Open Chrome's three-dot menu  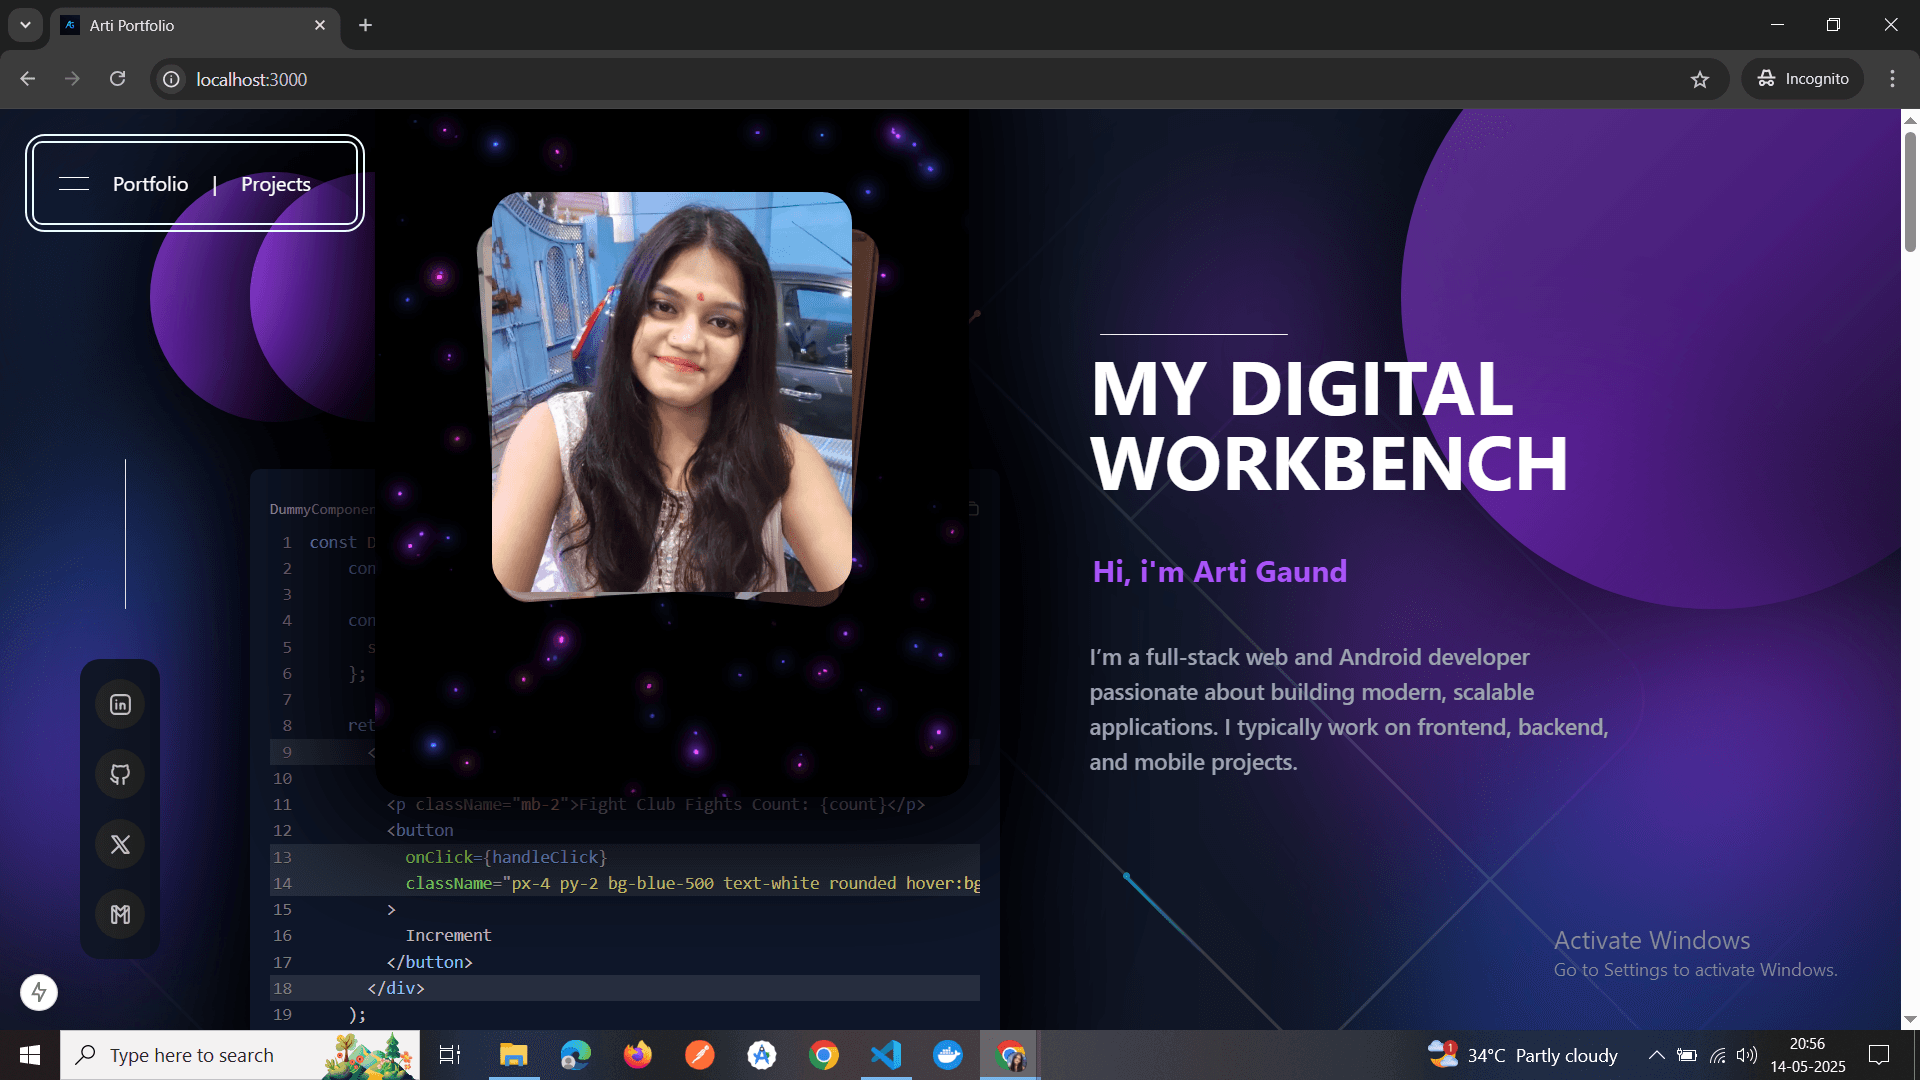[1892, 79]
